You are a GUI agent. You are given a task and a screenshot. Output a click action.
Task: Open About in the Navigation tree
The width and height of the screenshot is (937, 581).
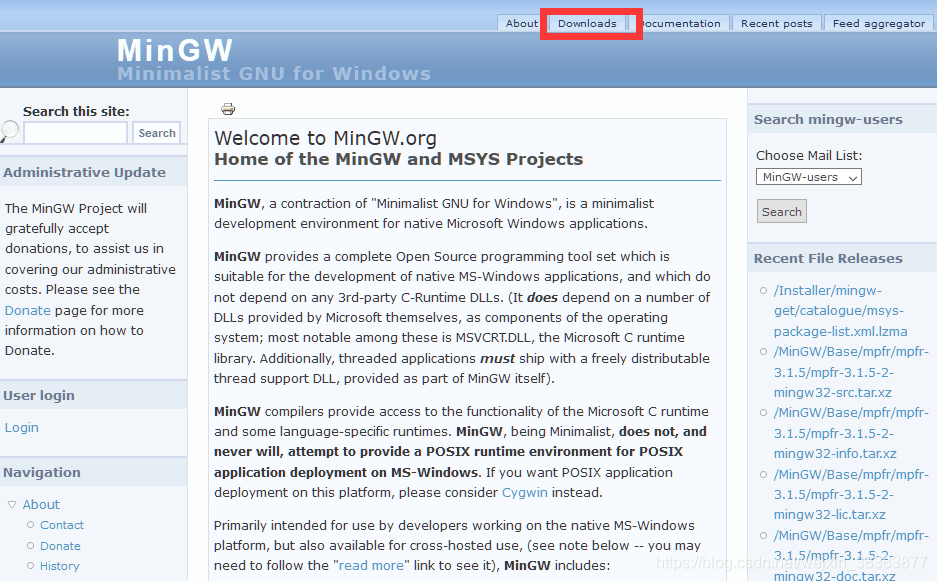41,504
